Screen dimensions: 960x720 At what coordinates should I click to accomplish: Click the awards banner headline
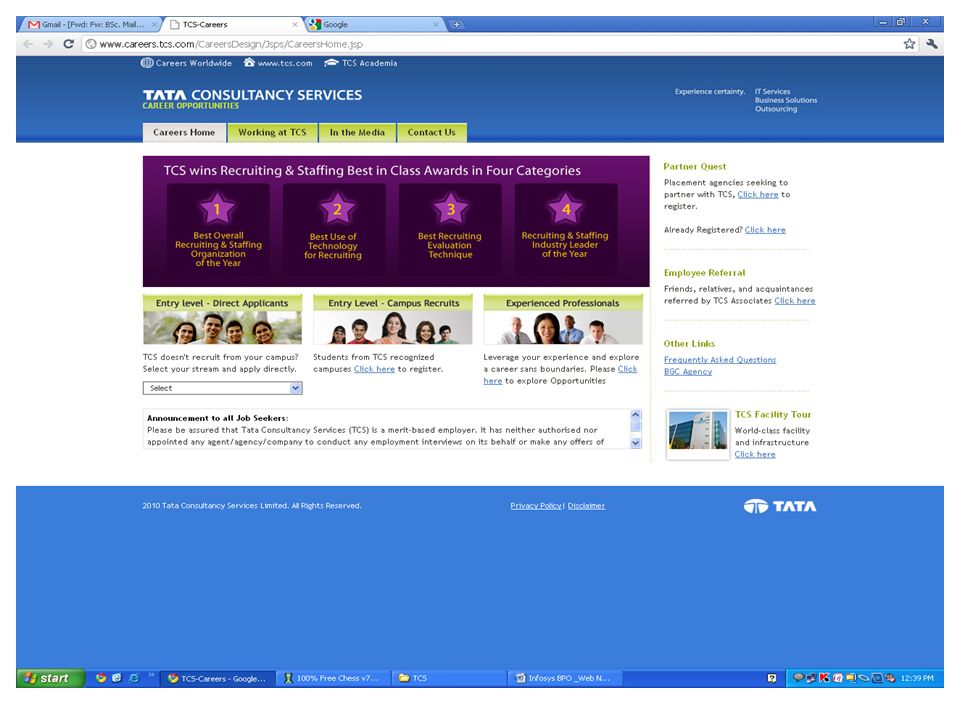372,171
